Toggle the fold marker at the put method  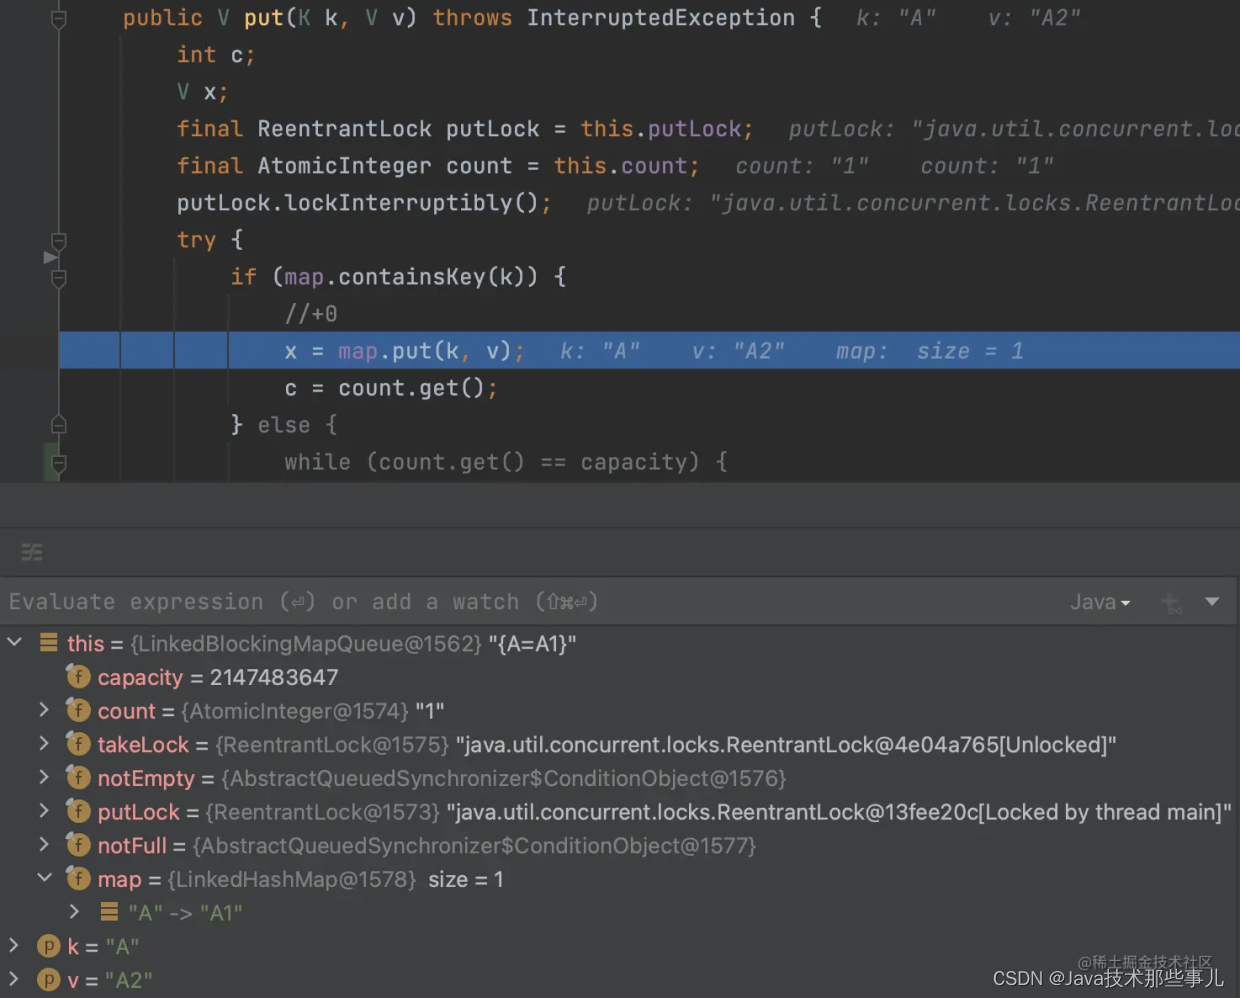point(59,19)
